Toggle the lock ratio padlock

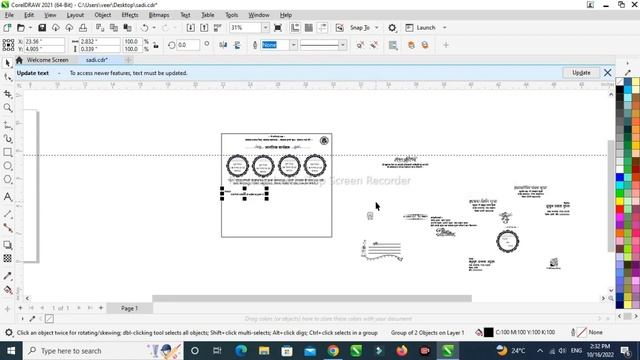click(x=156, y=45)
